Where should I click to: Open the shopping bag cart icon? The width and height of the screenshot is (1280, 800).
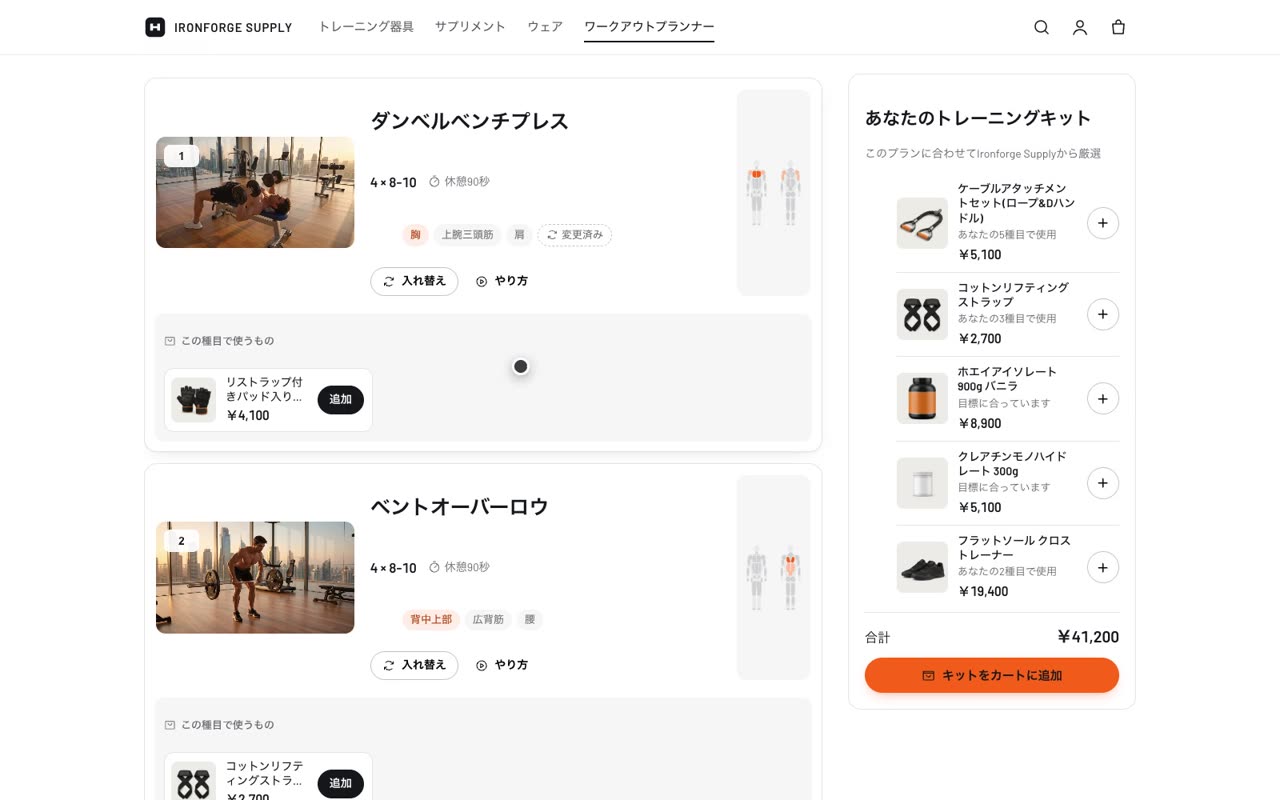tap(1118, 27)
